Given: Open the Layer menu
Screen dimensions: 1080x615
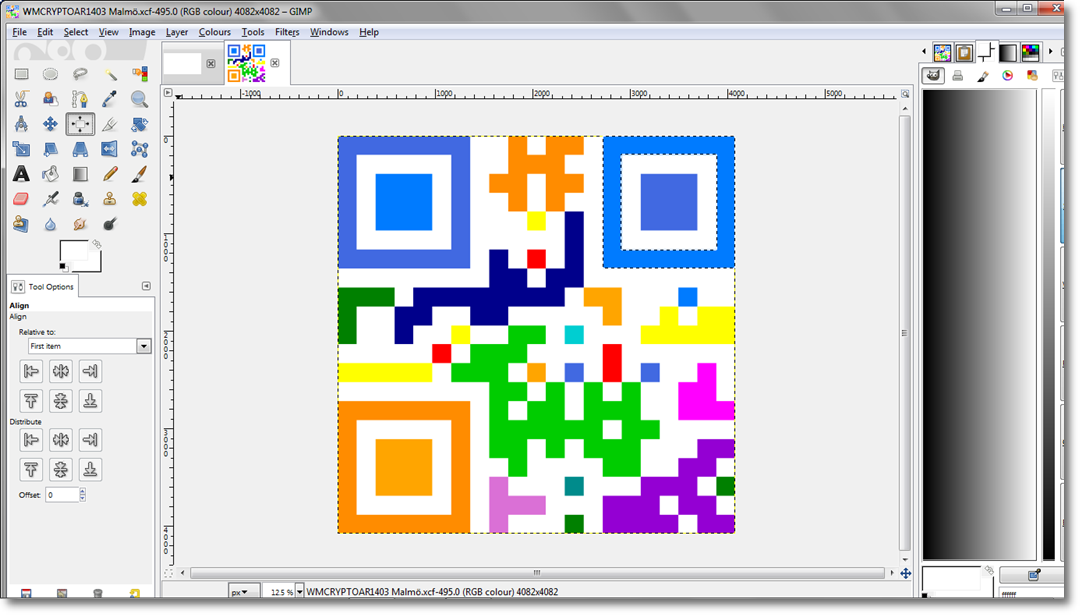Looking at the screenshot, I should coord(176,32).
